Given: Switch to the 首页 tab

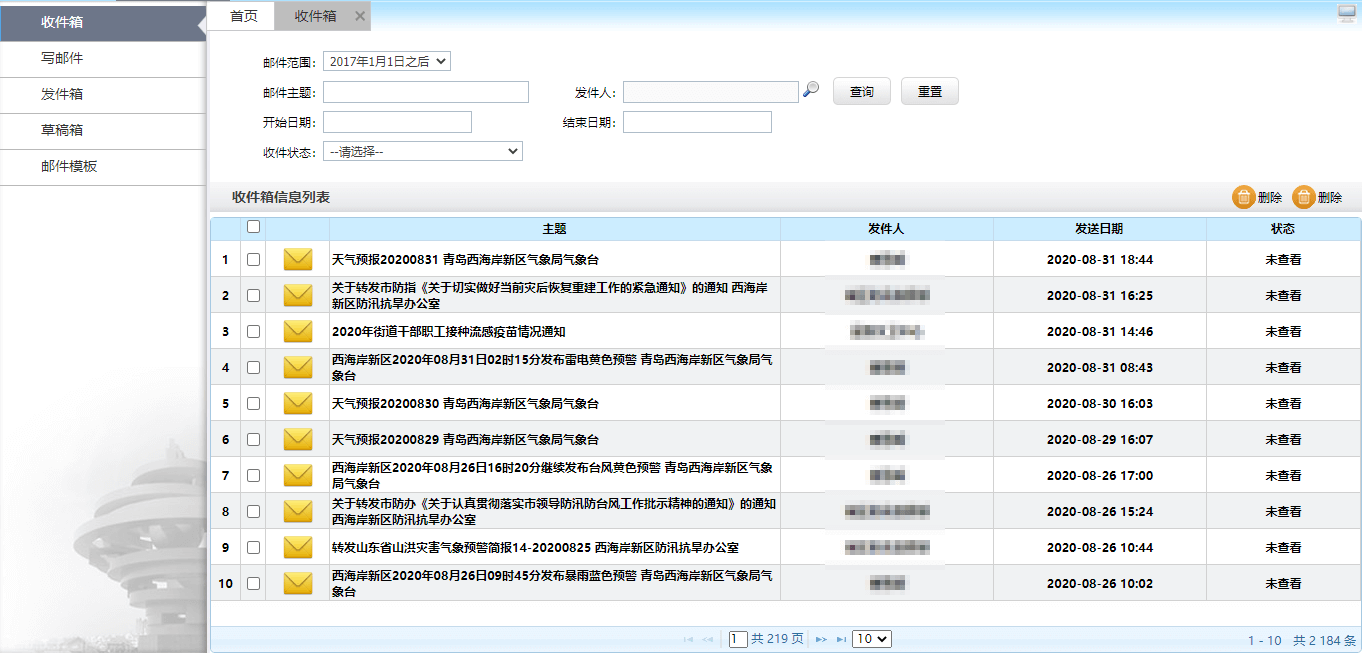Looking at the screenshot, I should tap(243, 16).
